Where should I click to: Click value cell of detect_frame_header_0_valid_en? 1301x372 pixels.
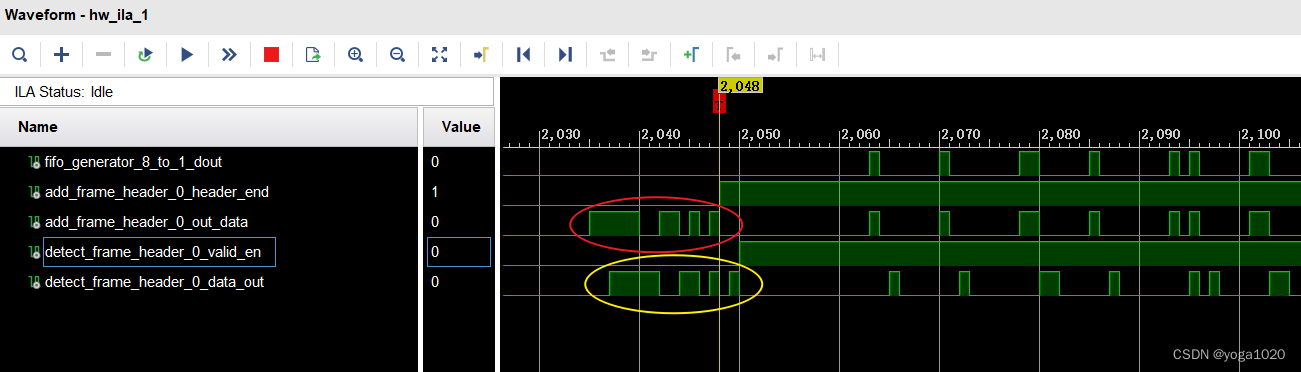[459, 252]
